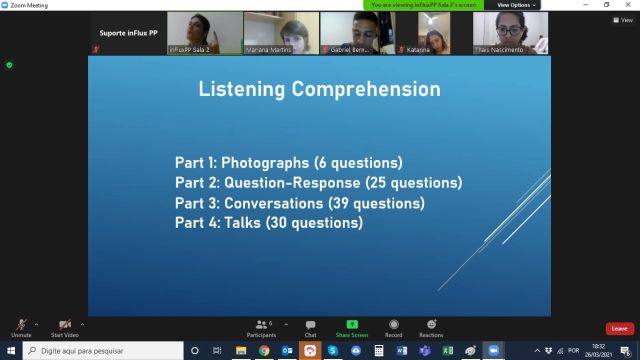Open the Chat panel
Image resolution: width=640 pixels, height=360 pixels.
click(310, 329)
